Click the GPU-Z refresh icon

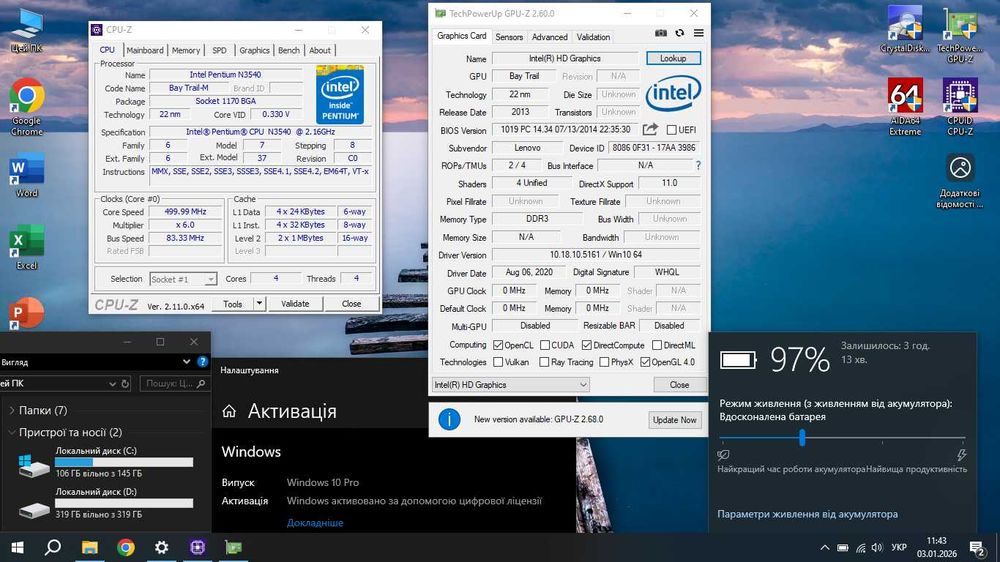(x=680, y=33)
